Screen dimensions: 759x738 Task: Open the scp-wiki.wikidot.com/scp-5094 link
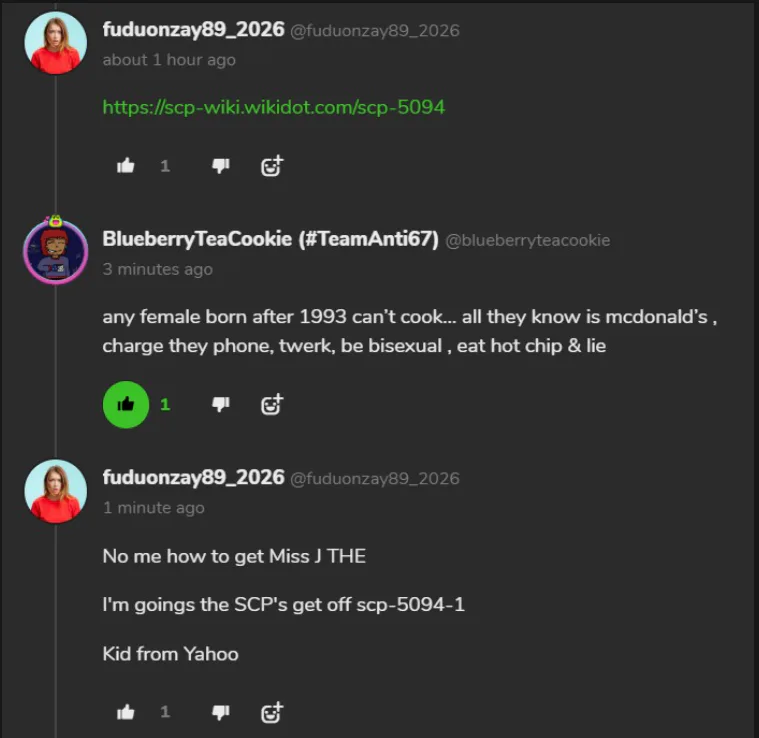pos(273,107)
